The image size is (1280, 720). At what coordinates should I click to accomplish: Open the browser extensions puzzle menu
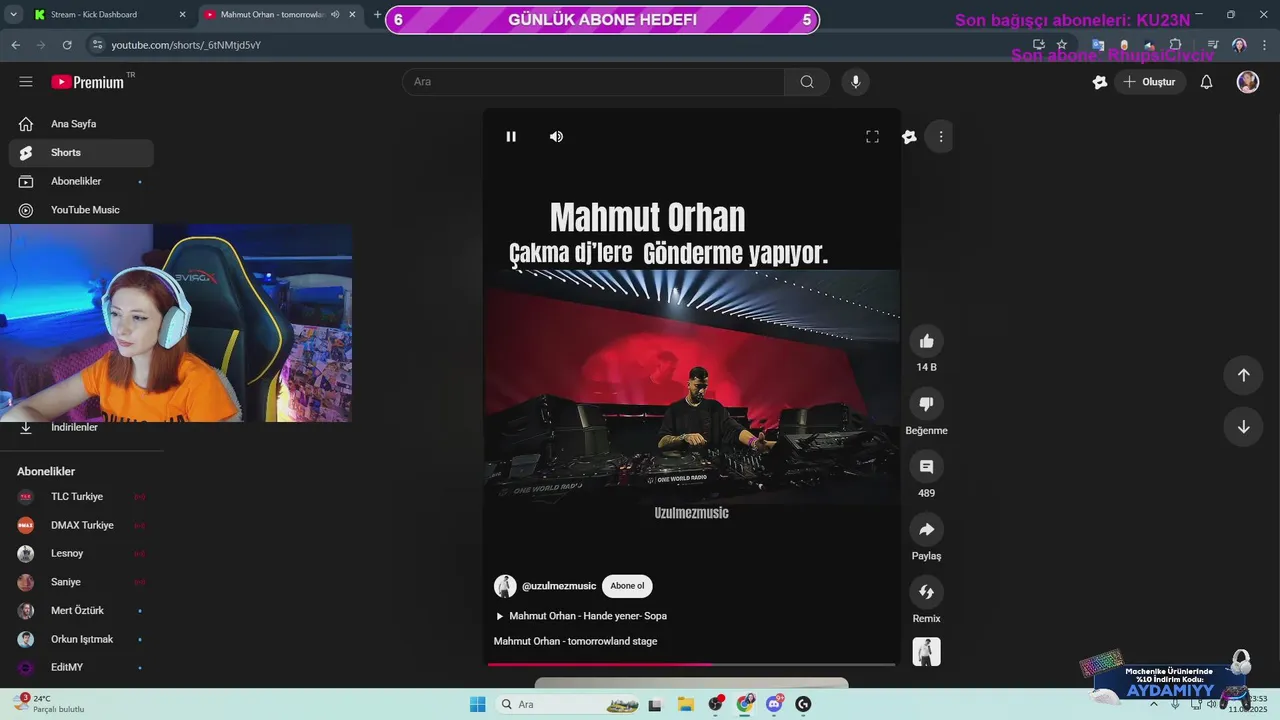pos(1176,45)
